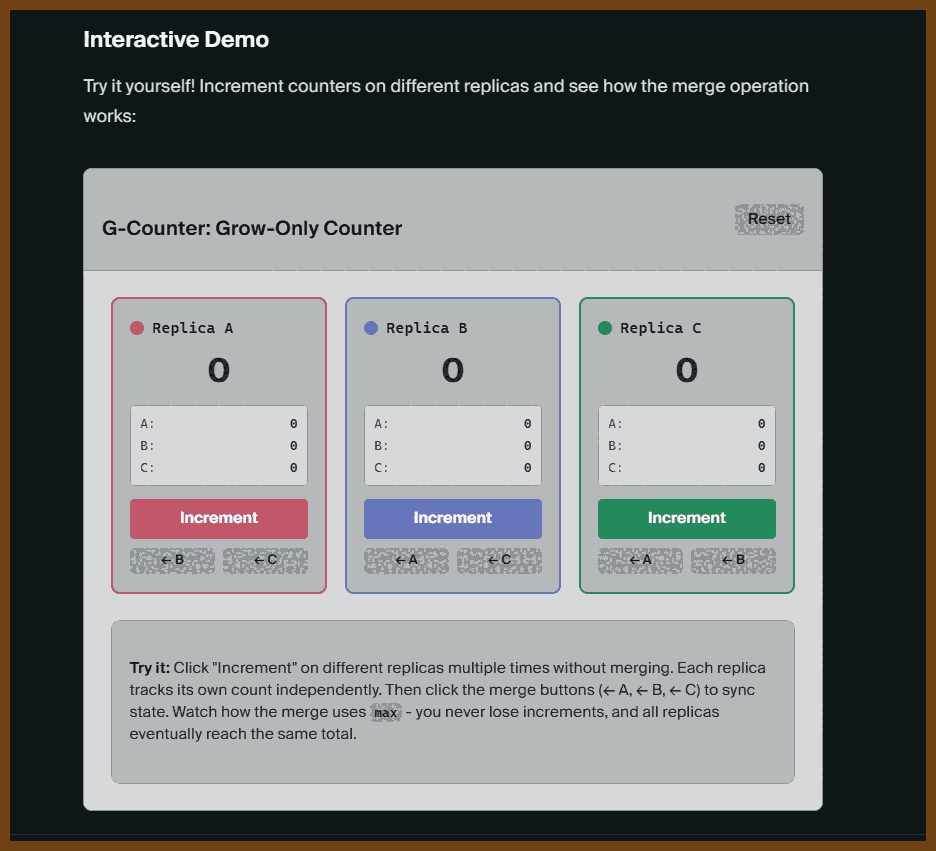This screenshot has height=851, width=936.
Task: Merge from B into Replica A
Action: pyautogui.click(x=172, y=560)
